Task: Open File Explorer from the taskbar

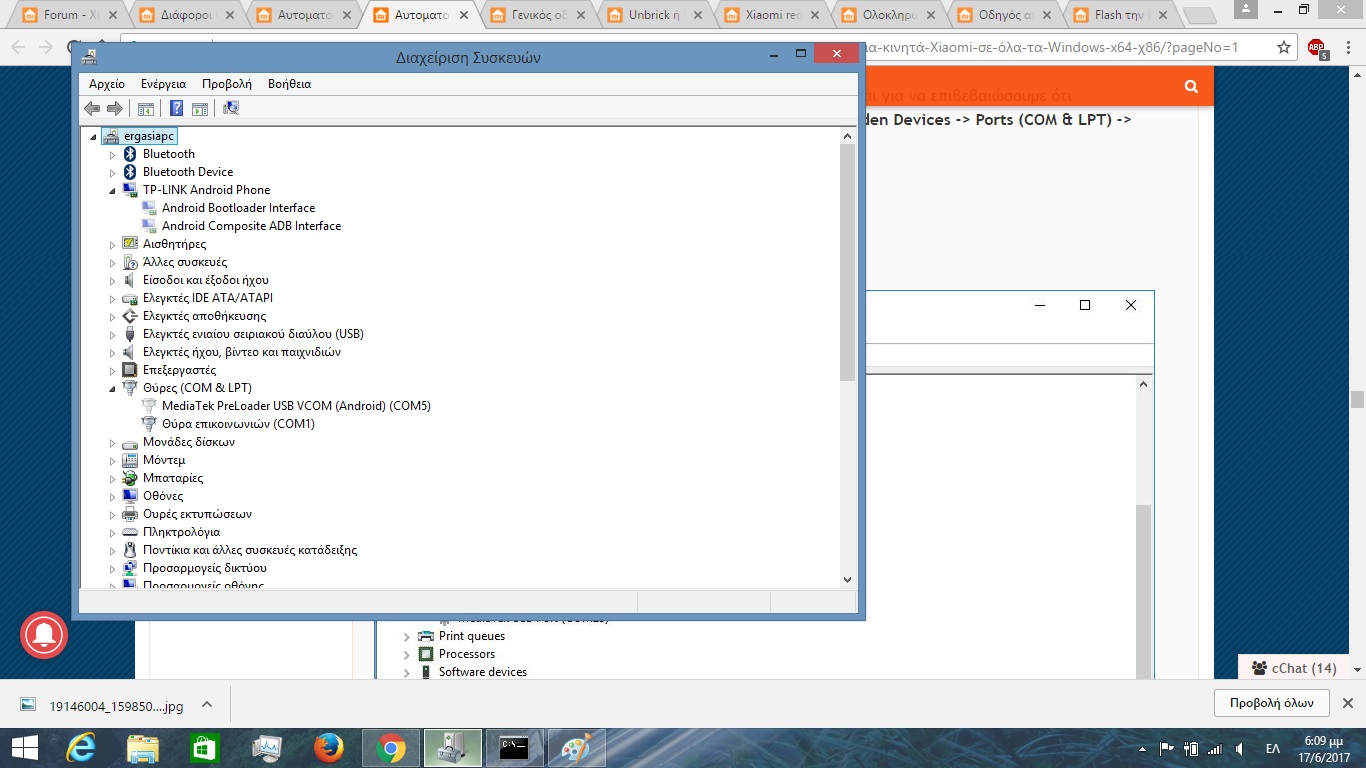Action: point(143,747)
